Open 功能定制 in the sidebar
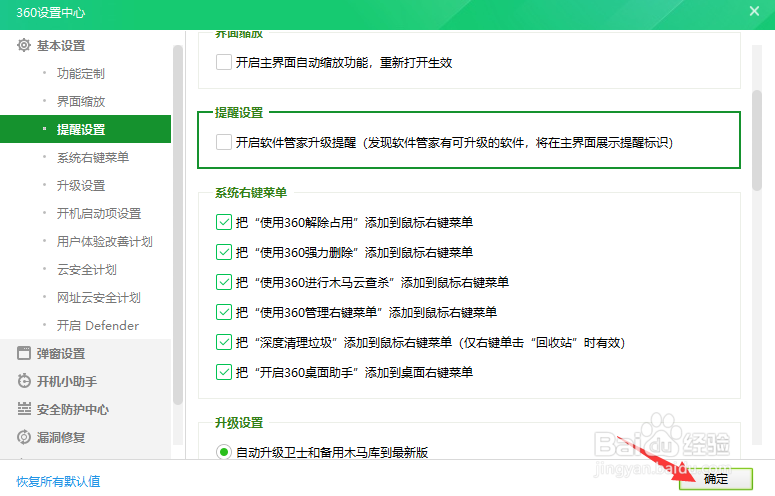 [x=81, y=74]
